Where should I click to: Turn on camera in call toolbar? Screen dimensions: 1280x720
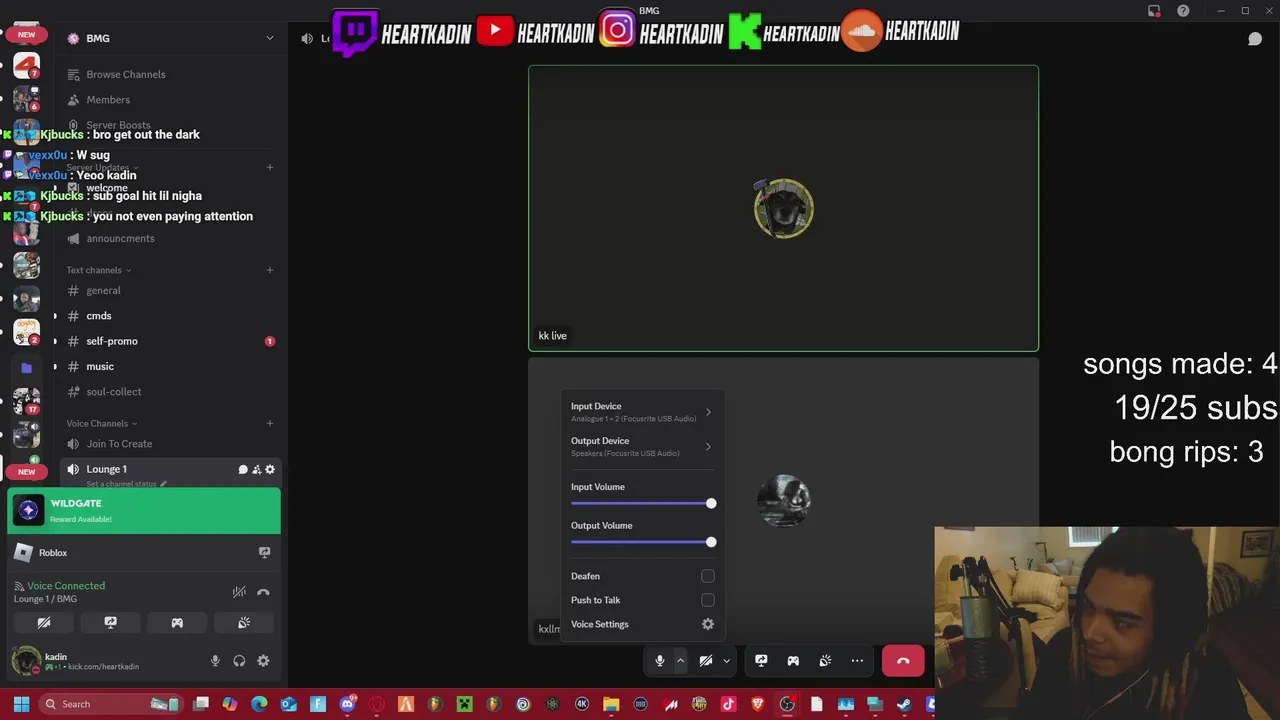(705, 661)
